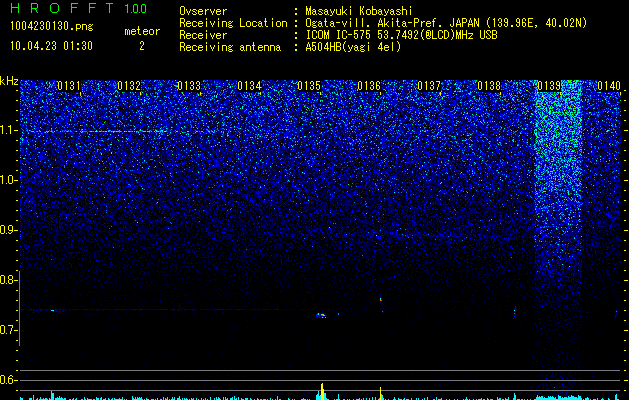Click the small echo near 0138 at 0.73 kHz
The height and width of the screenshot is (400, 629).
pyautogui.click(x=515, y=312)
